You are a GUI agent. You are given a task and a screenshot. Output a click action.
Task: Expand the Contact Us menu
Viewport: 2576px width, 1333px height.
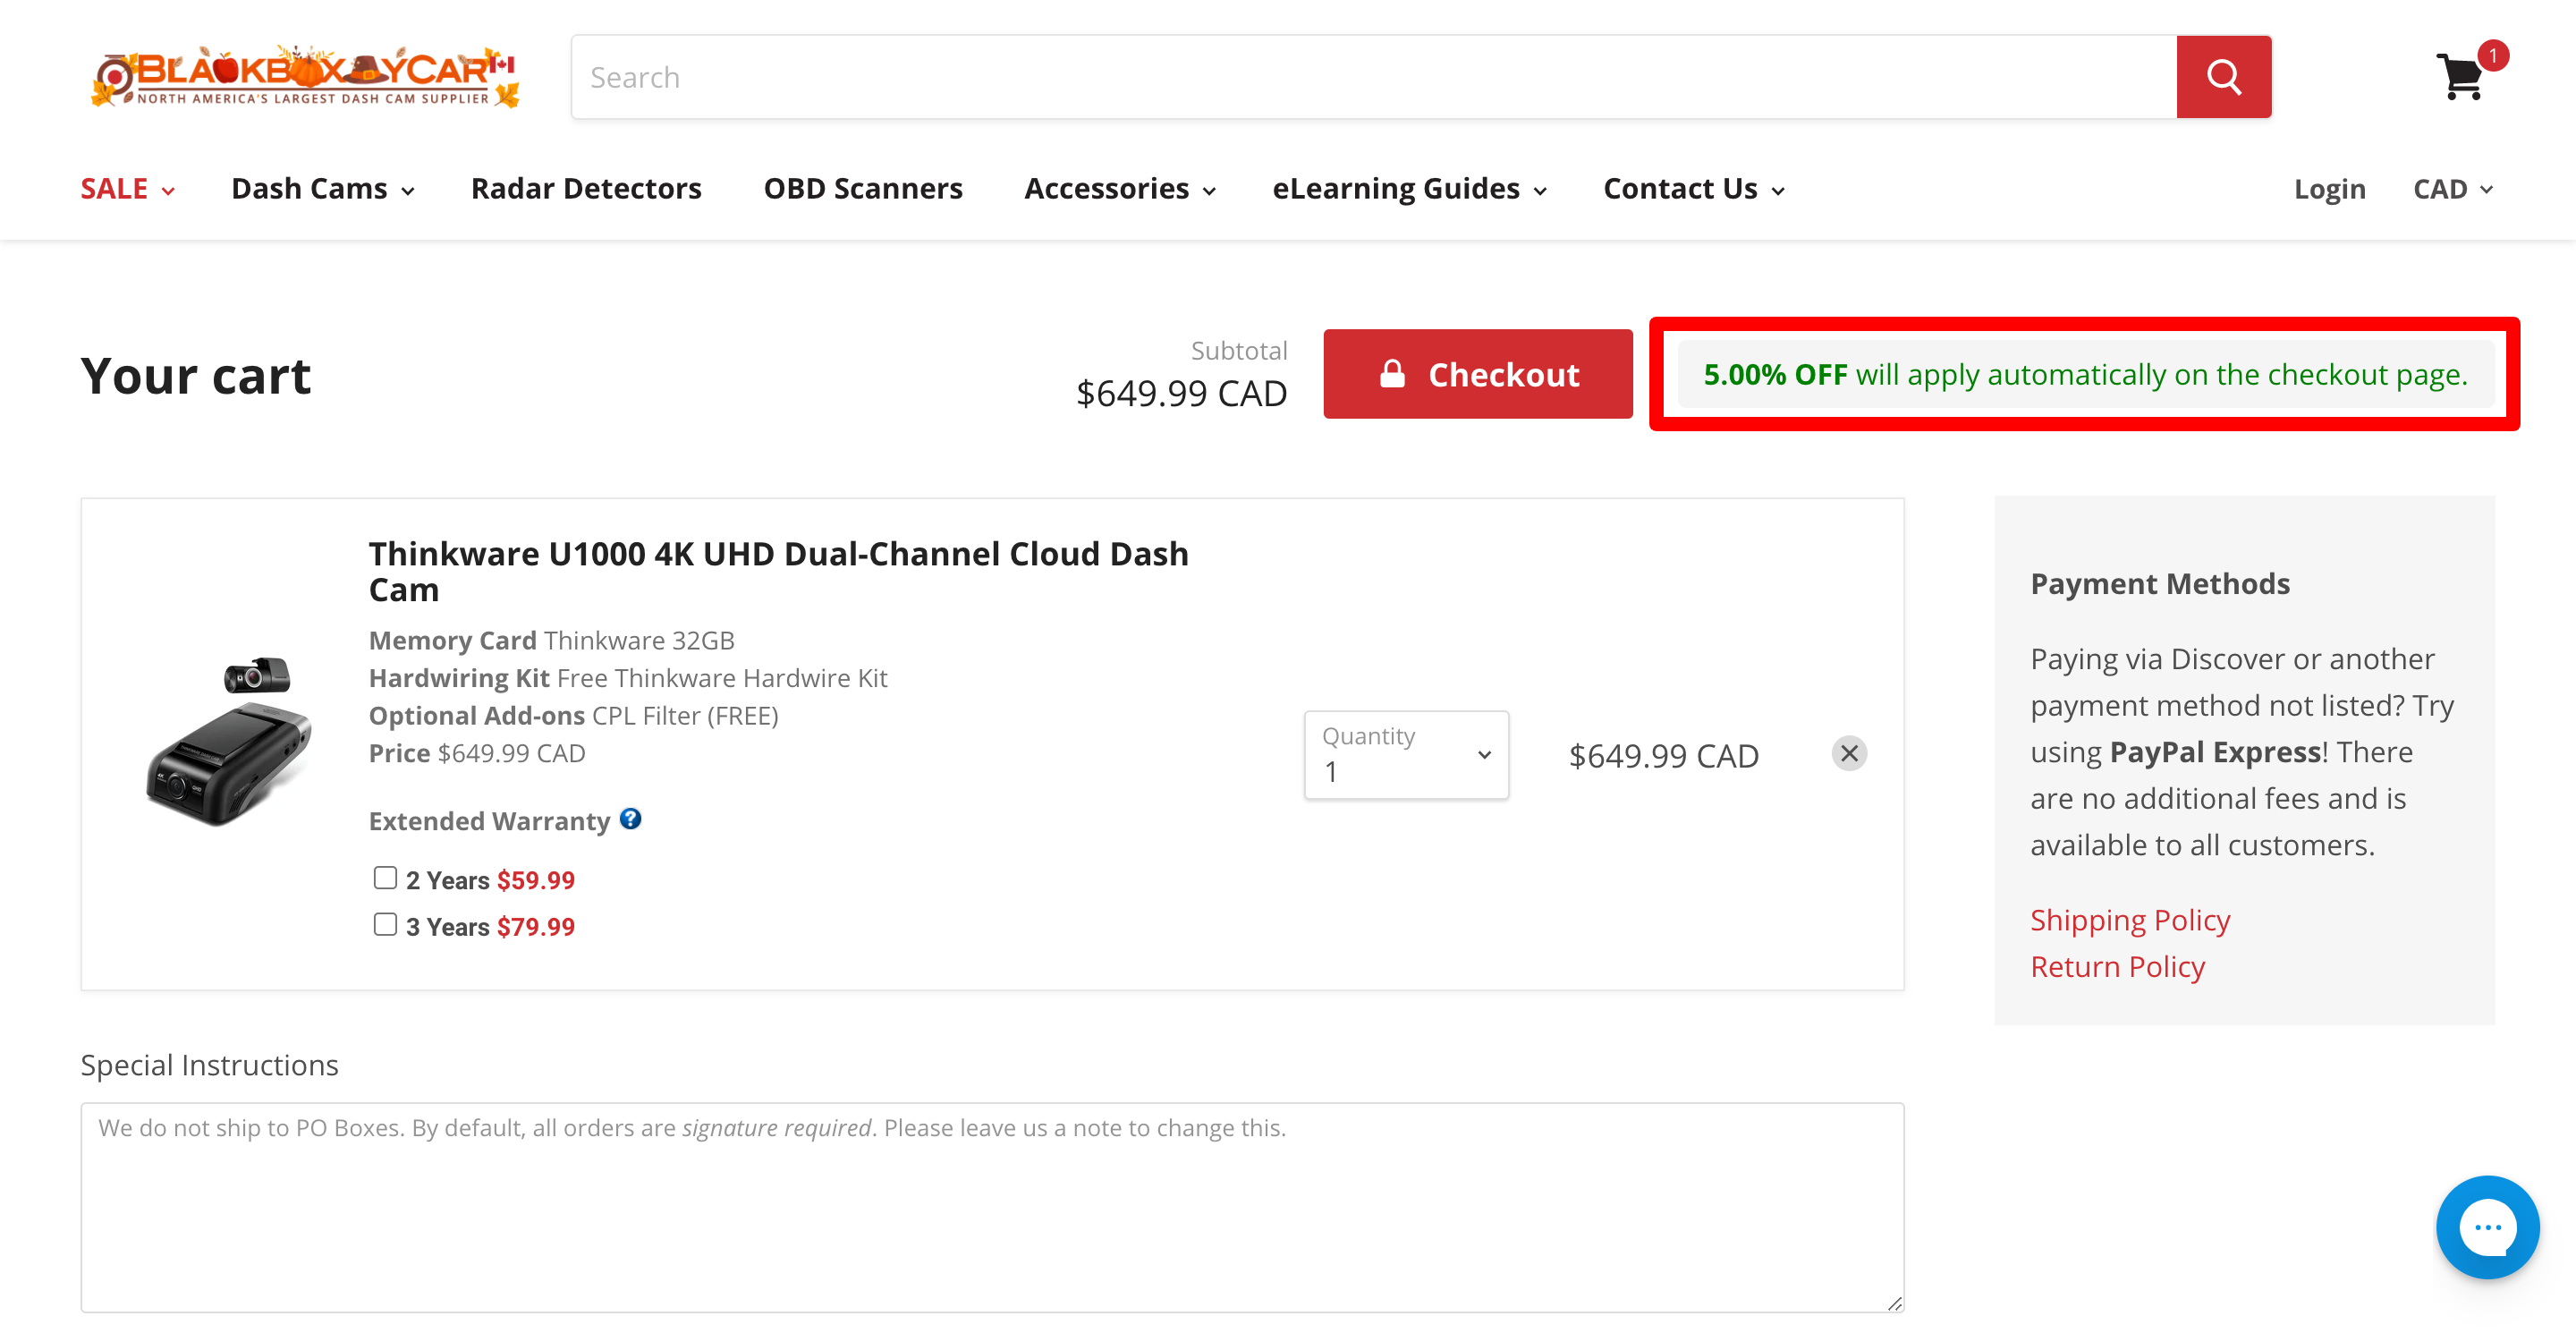[x=1694, y=189]
